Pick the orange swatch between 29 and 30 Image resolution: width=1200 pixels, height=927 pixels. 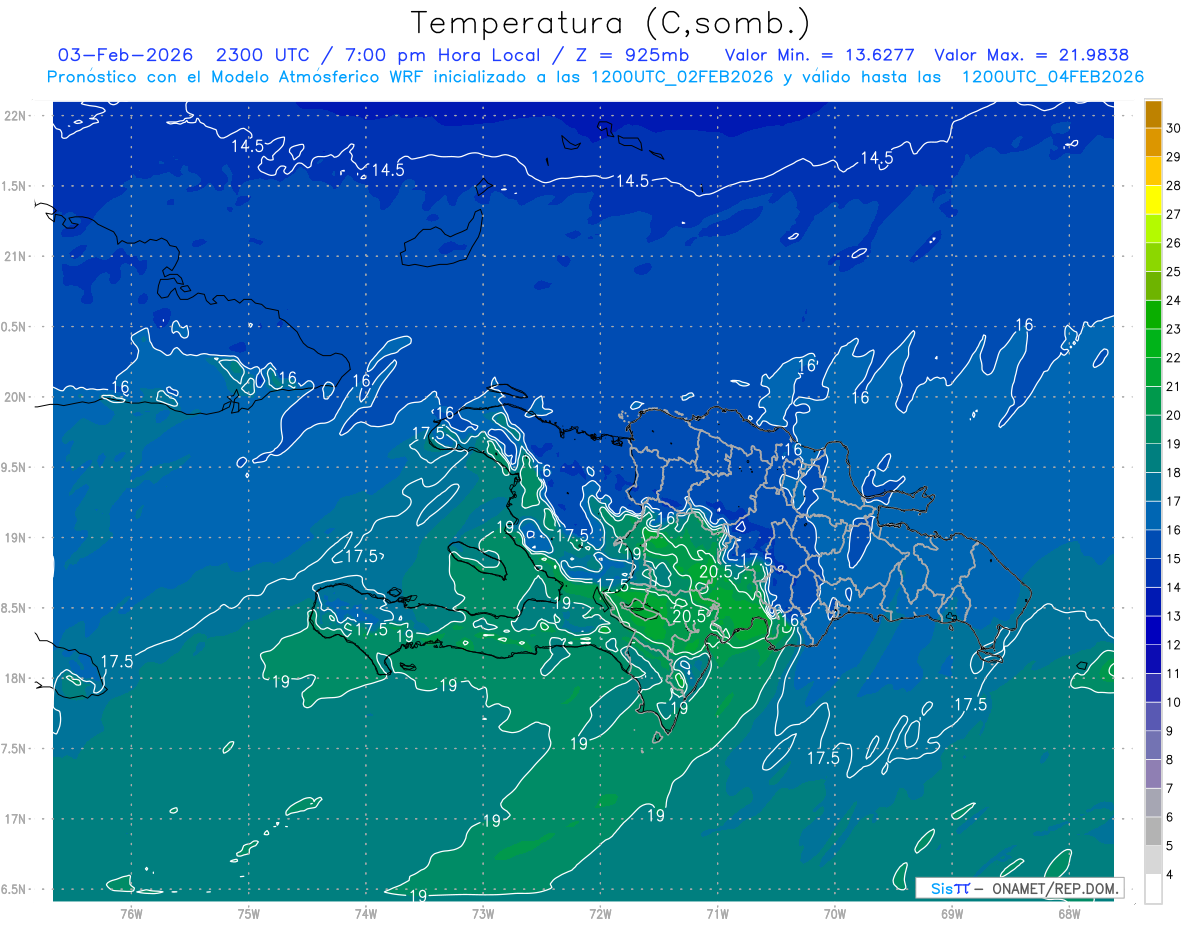(1154, 142)
